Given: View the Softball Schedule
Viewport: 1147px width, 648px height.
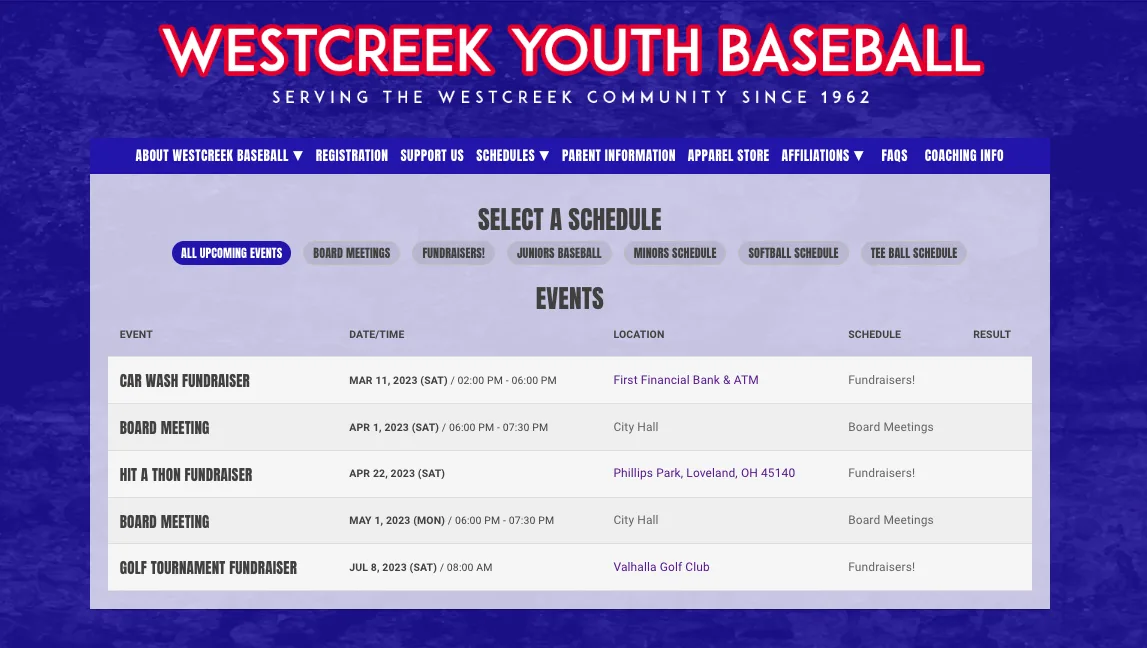Looking at the screenshot, I should (x=793, y=253).
